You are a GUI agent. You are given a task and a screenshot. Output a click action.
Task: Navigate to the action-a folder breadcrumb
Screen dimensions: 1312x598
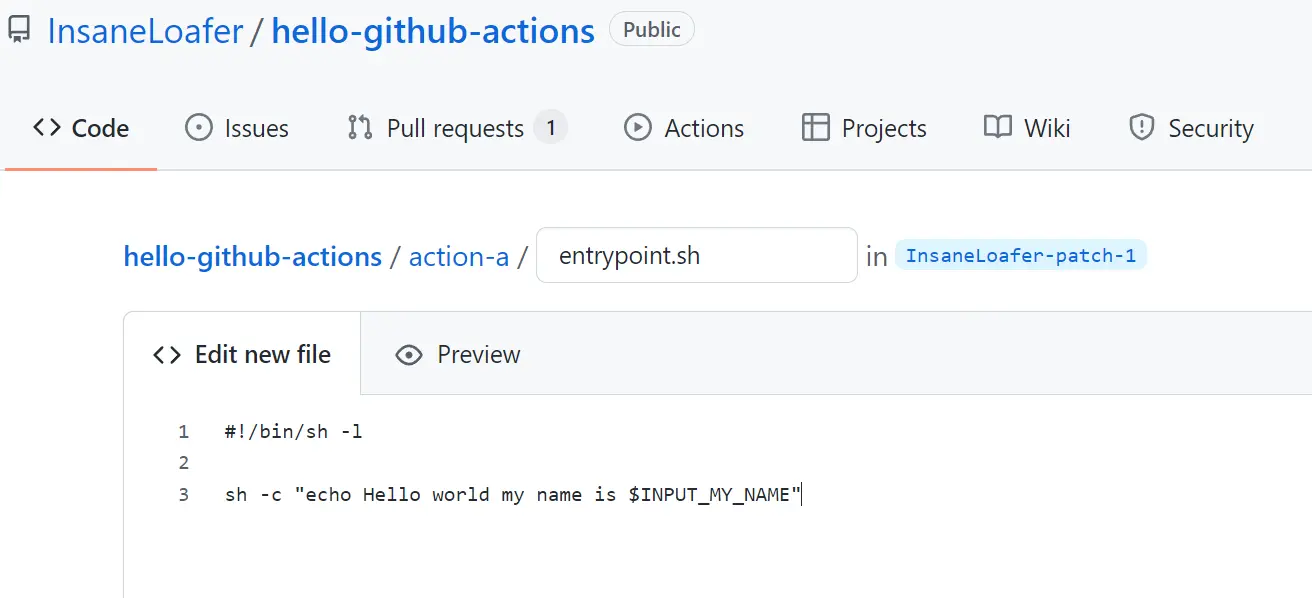click(458, 256)
